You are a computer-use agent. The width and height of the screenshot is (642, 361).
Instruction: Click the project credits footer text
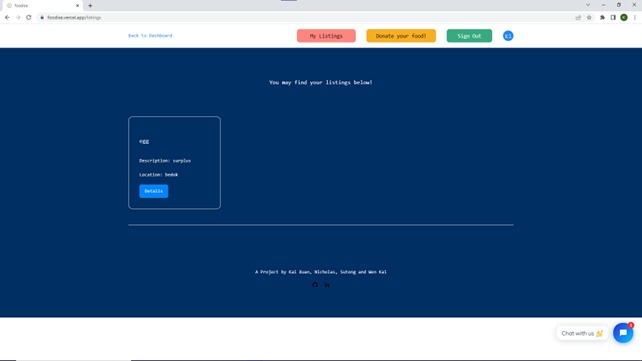tap(321, 272)
